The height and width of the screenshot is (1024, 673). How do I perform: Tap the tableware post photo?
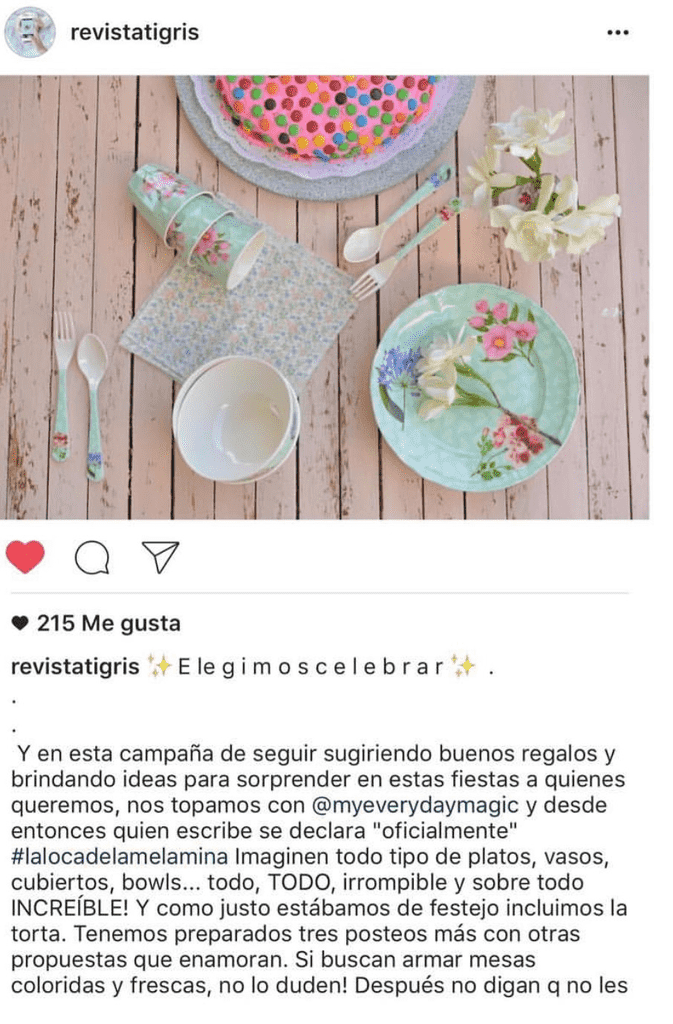pos(324,297)
